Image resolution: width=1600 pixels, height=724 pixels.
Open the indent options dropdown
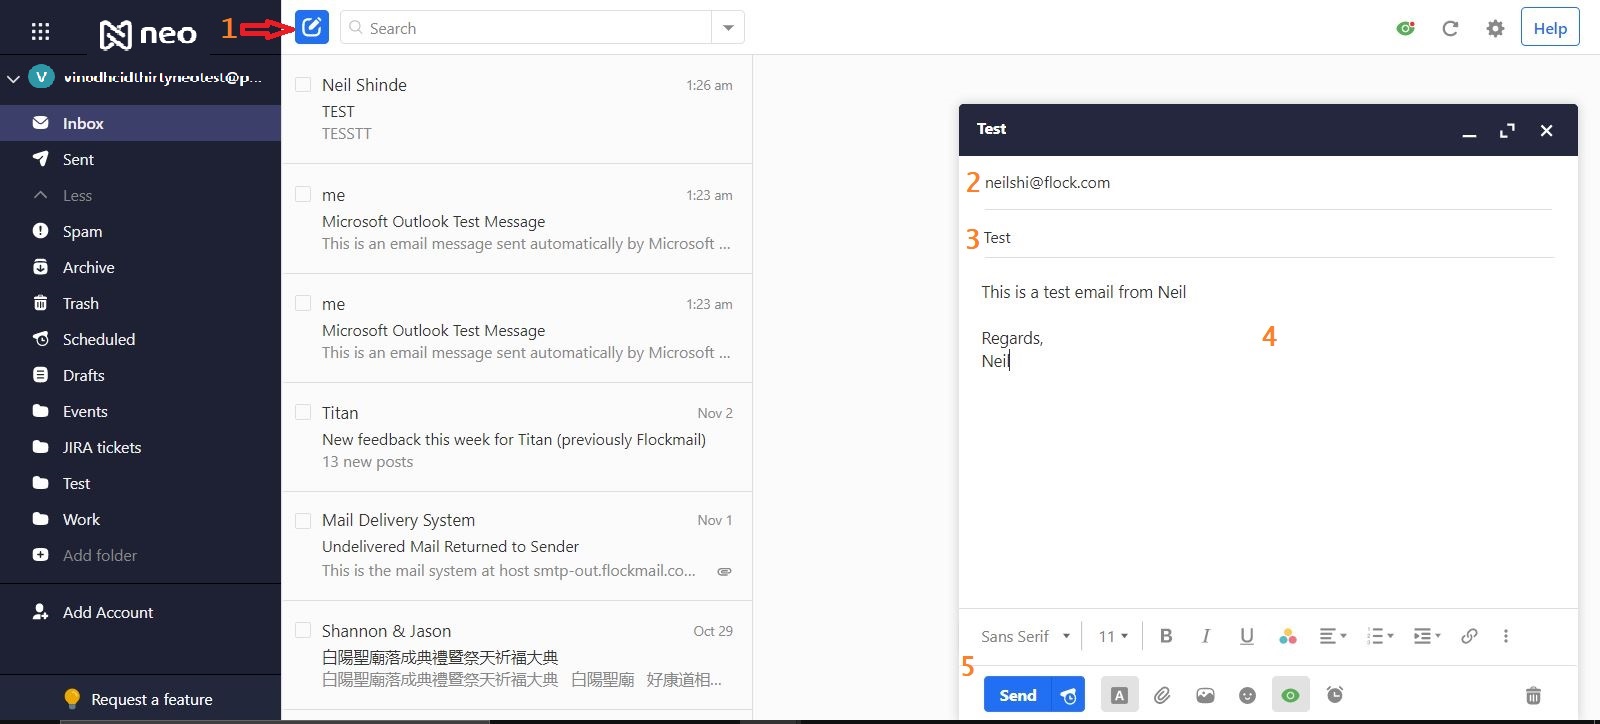pyautogui.click(x=1427, y=636)
